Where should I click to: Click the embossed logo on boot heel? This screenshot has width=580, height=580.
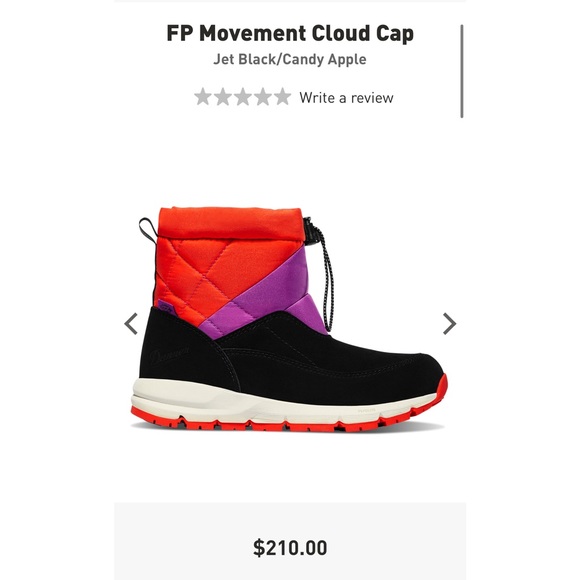point(170,354)
